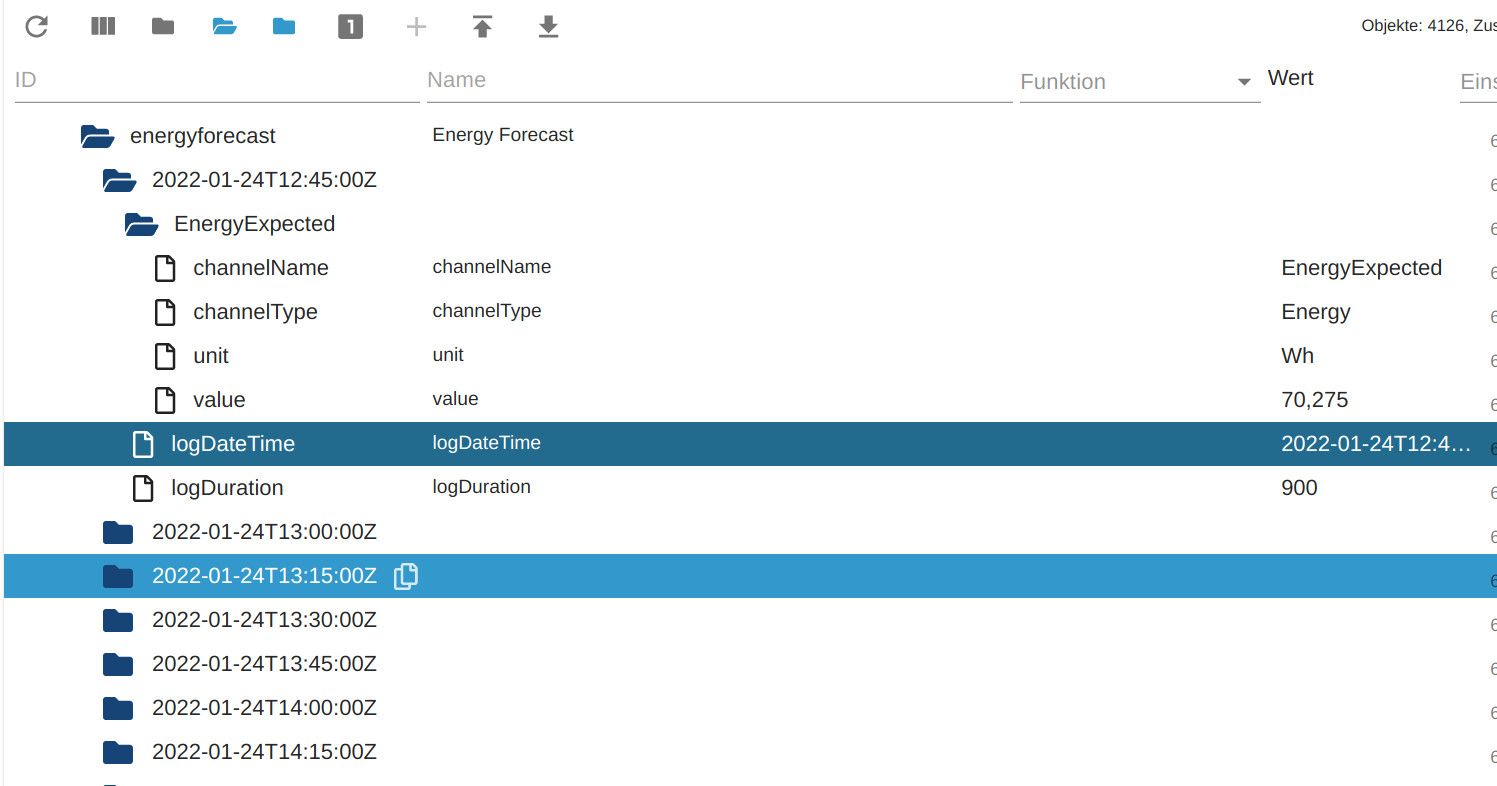Image resolution: width=1497 pixels, height=786 pixels.
Task: Add a new object with plus icon
Action: pos(416,27)
